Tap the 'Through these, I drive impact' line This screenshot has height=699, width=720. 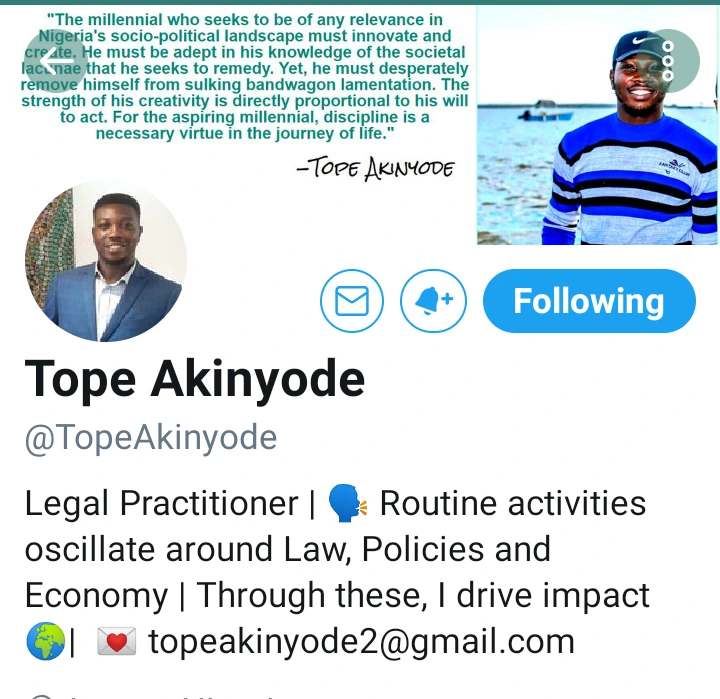point(423,595)
